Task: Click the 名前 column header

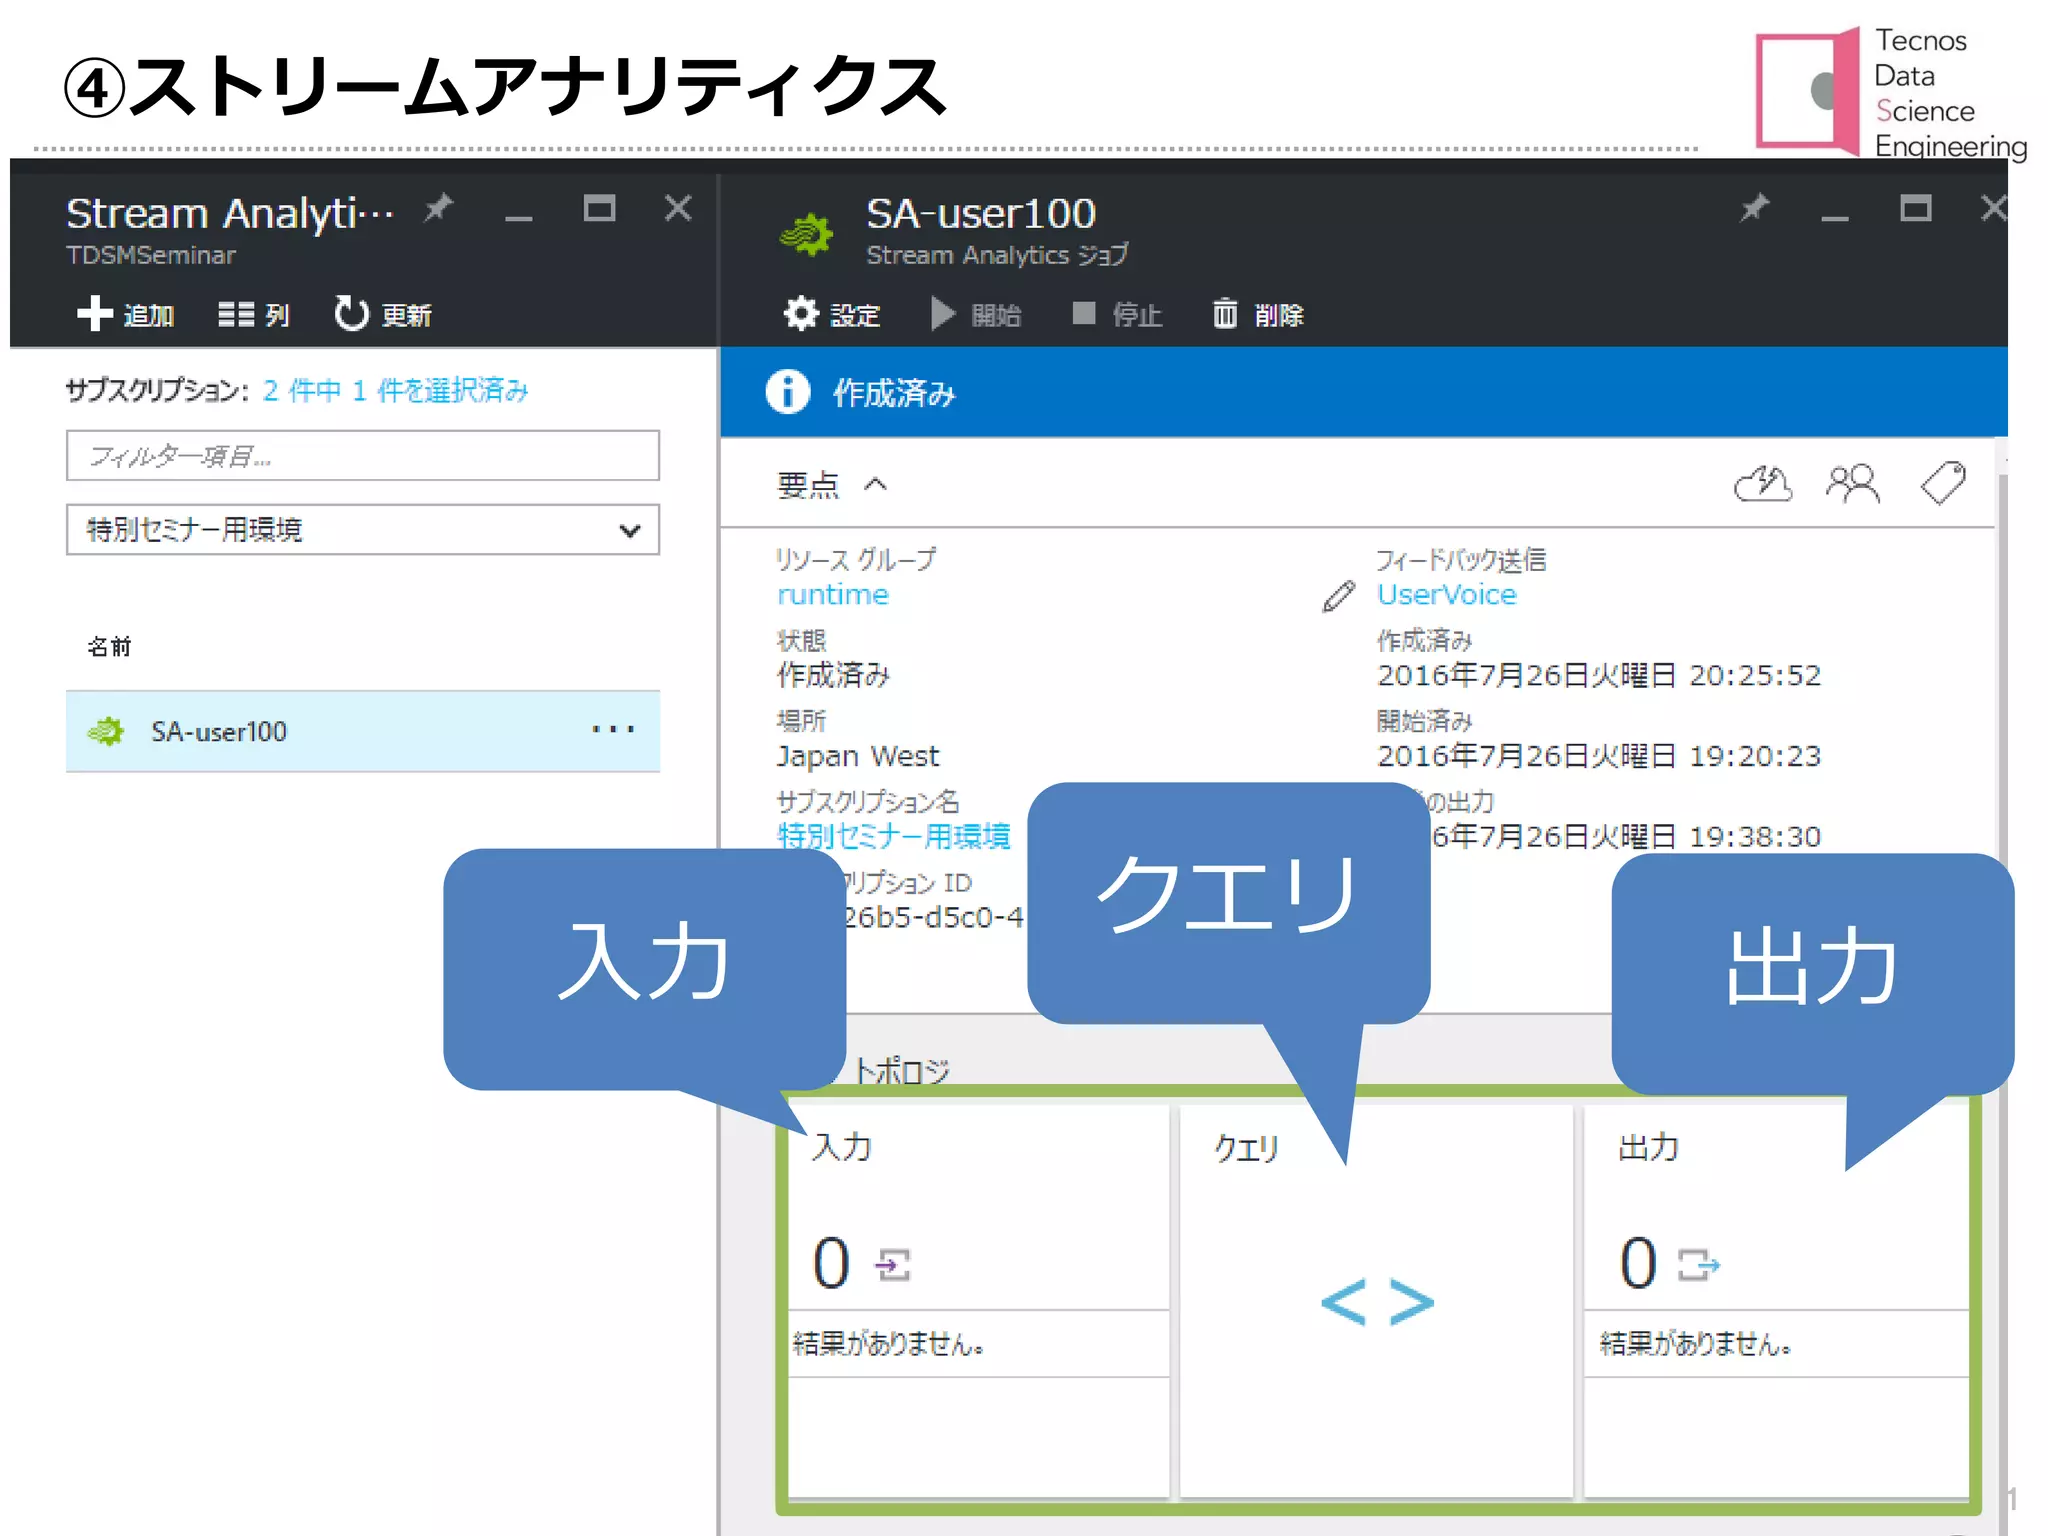Action: click(x=109, y=646)
